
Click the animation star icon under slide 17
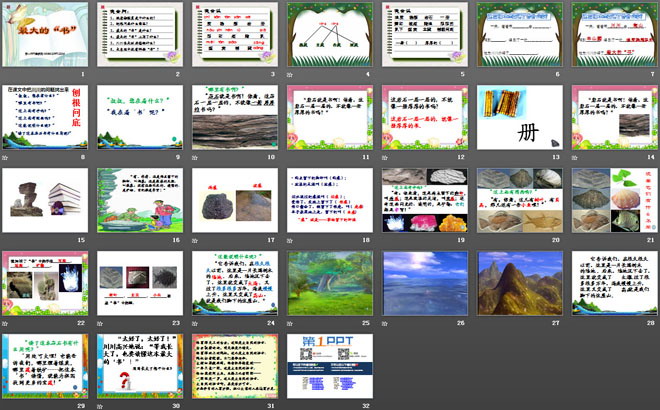195,240
